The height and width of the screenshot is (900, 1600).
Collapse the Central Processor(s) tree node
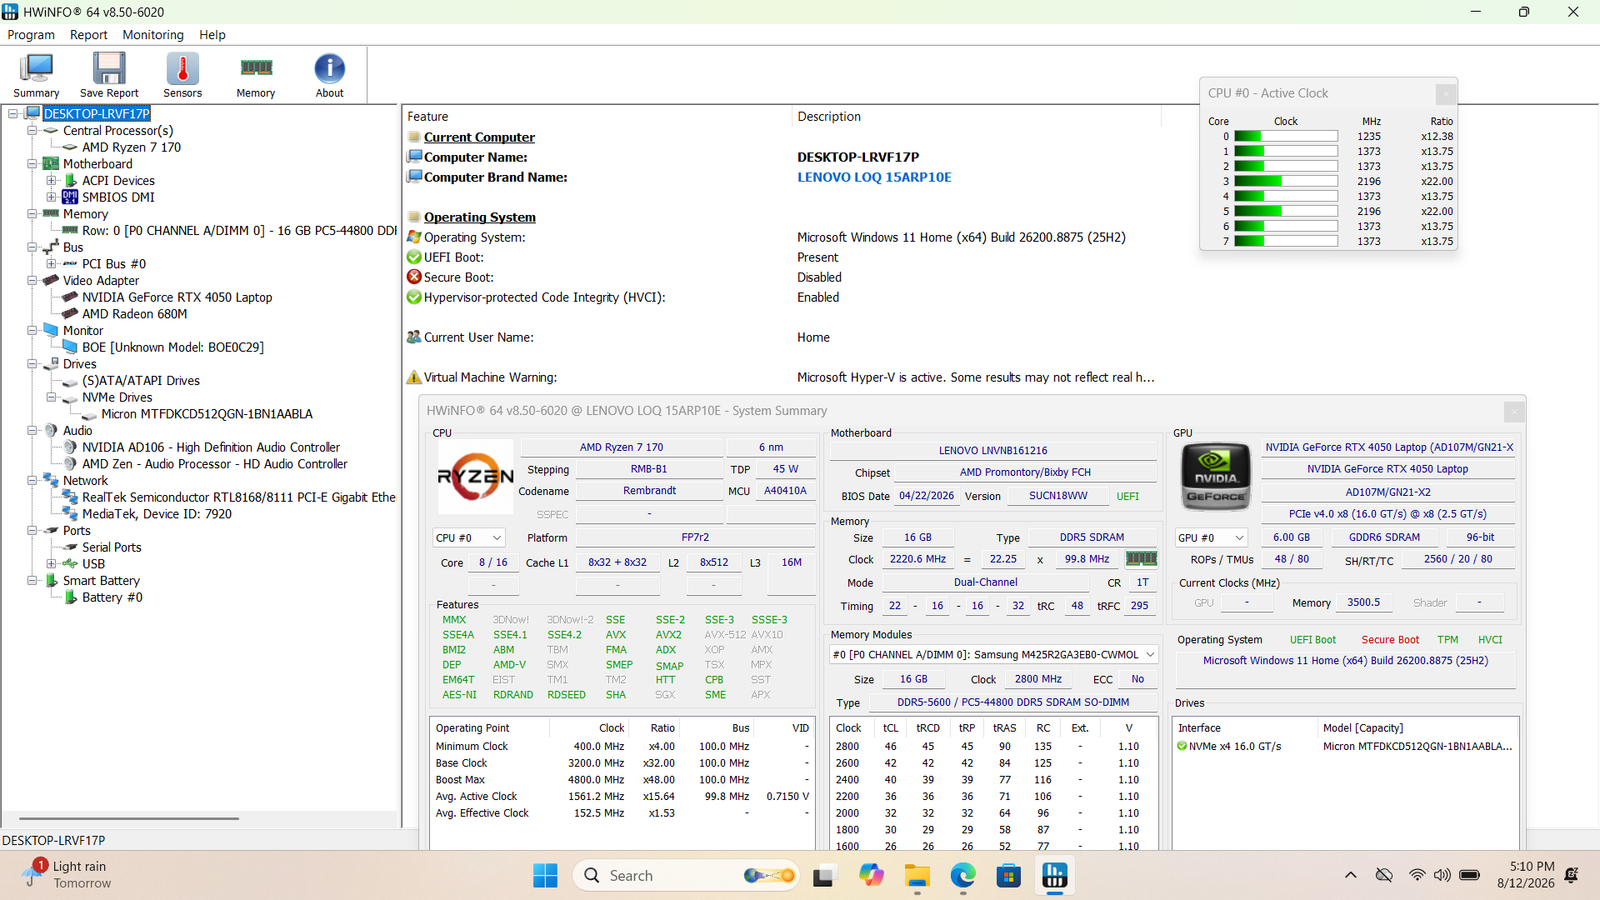click(32, 131)
